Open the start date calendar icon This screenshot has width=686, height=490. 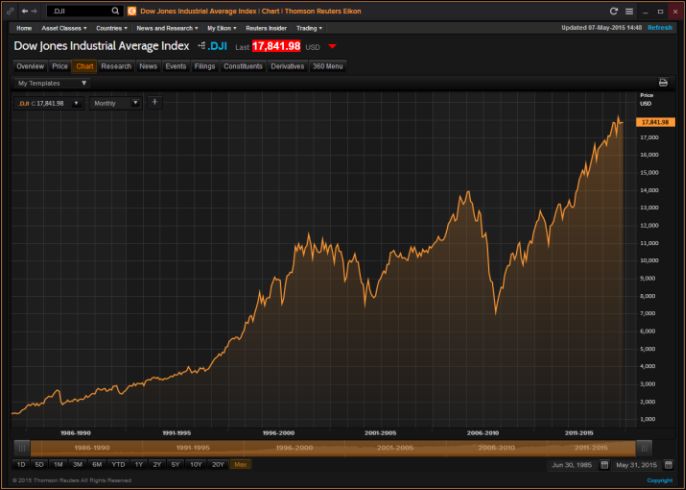[604, 465]
